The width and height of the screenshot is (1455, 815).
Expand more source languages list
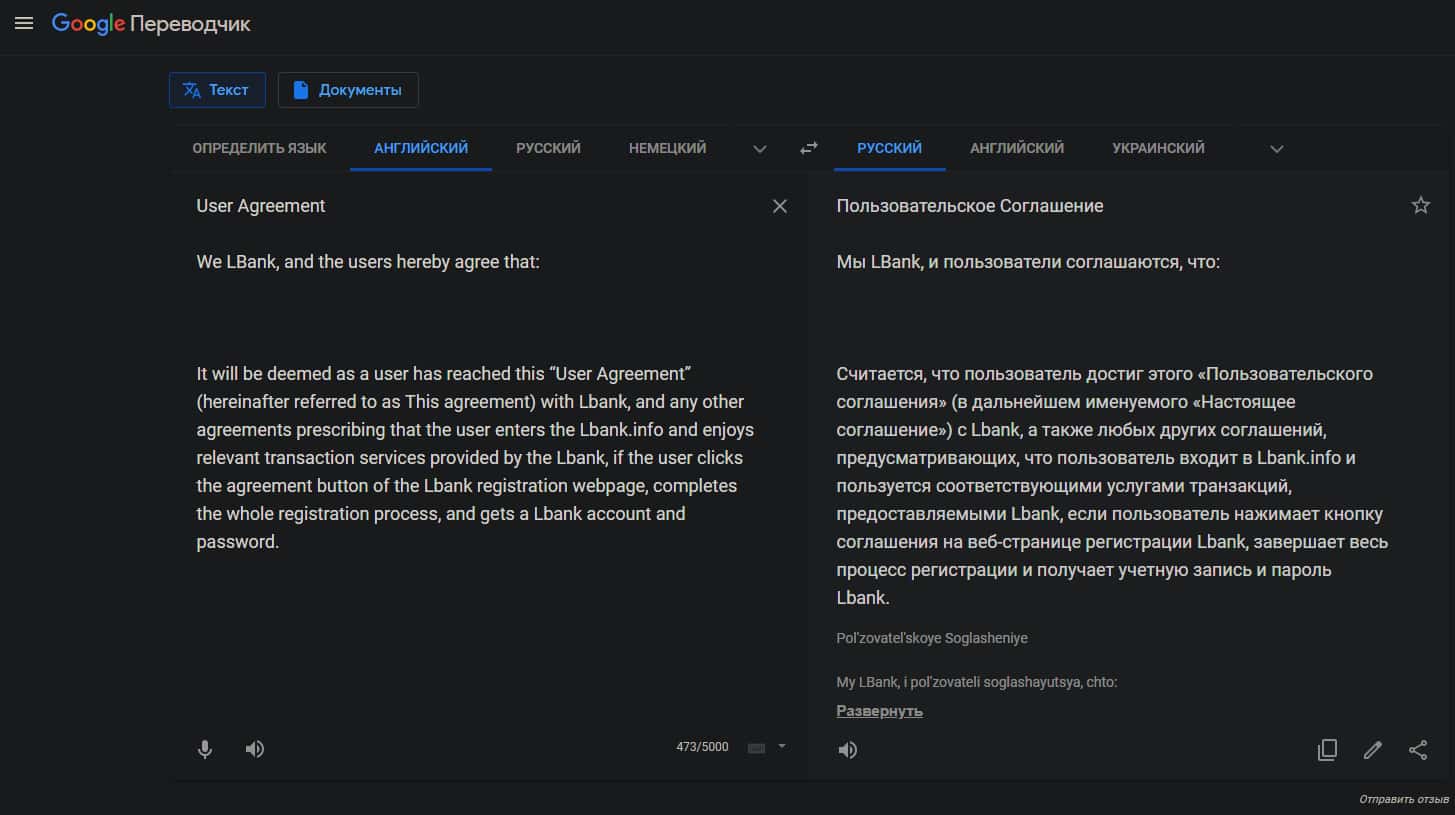tap(760, 149)
